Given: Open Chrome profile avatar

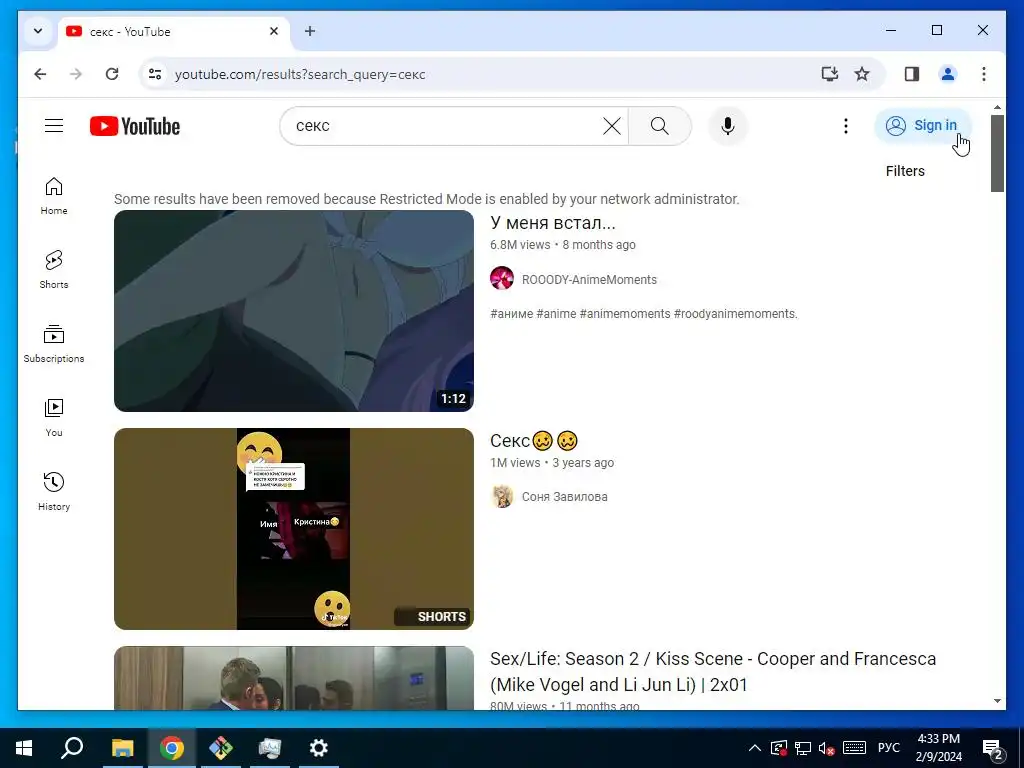Looking at the screenshot, I should pos(948,74).
